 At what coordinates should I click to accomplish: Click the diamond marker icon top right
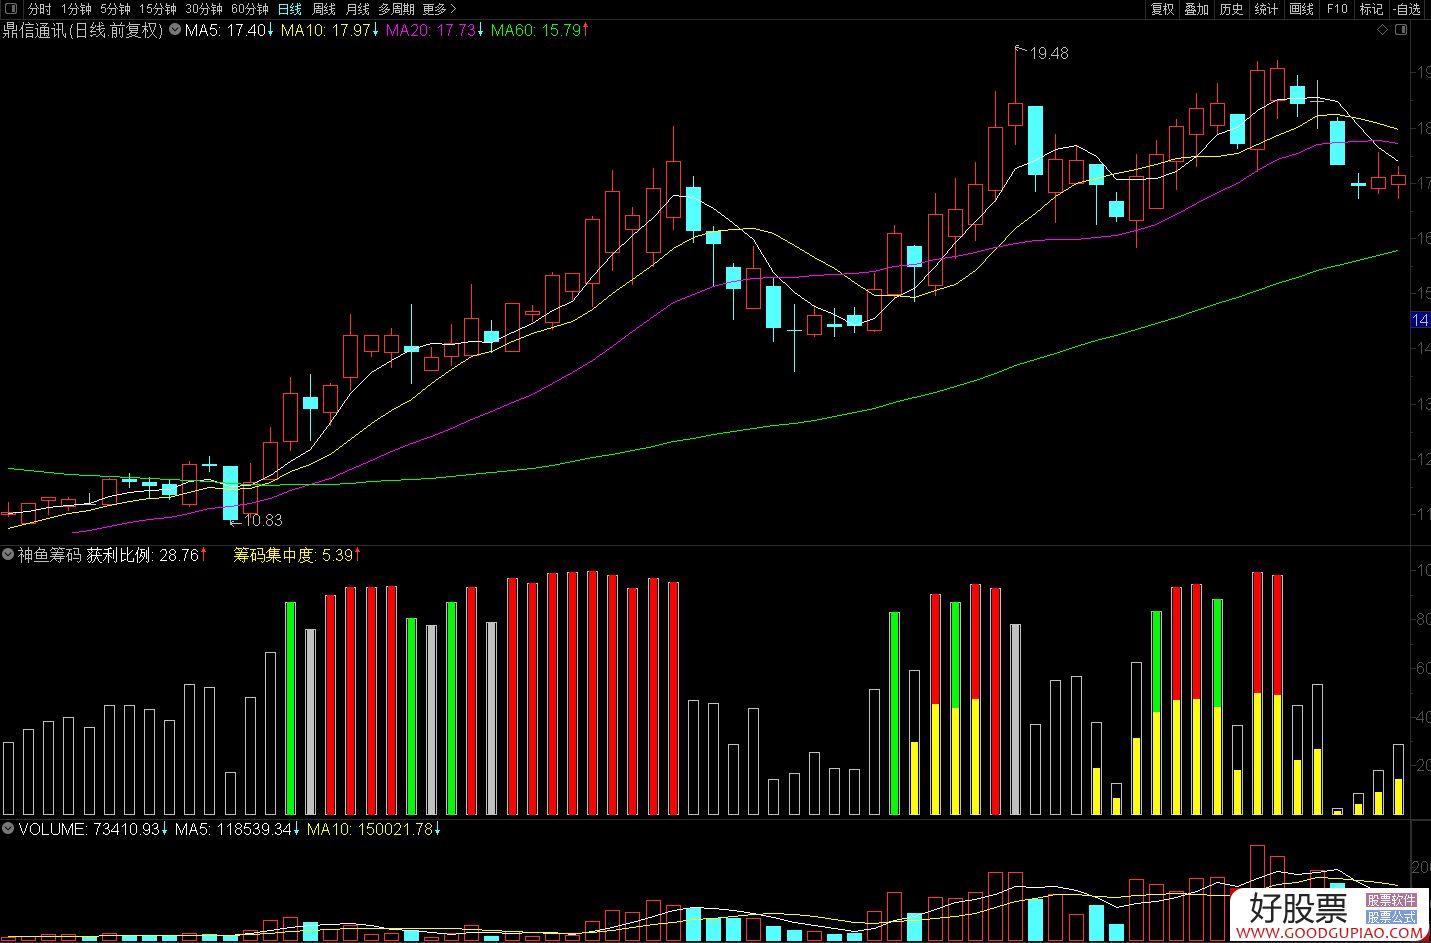(1383, 30)
